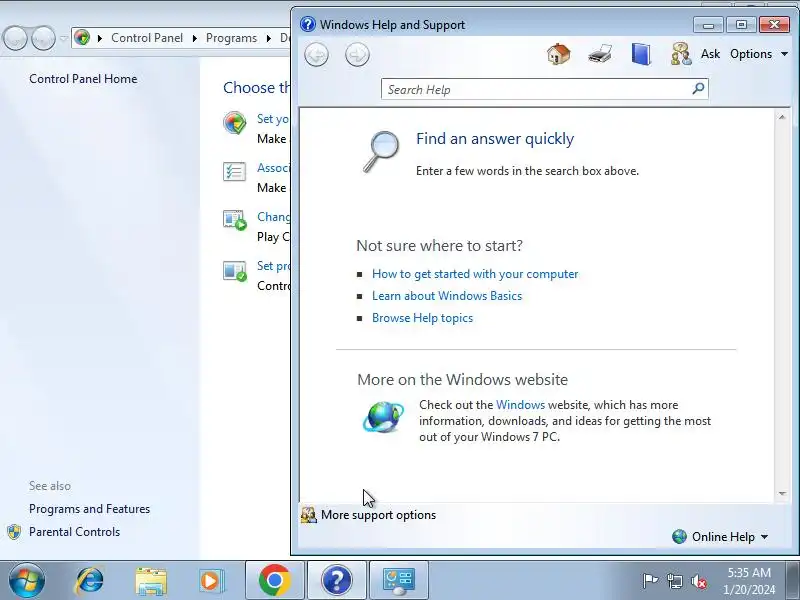Click Set your default programs icon
This screenshot has width=800, height=600.
[235, 123]
